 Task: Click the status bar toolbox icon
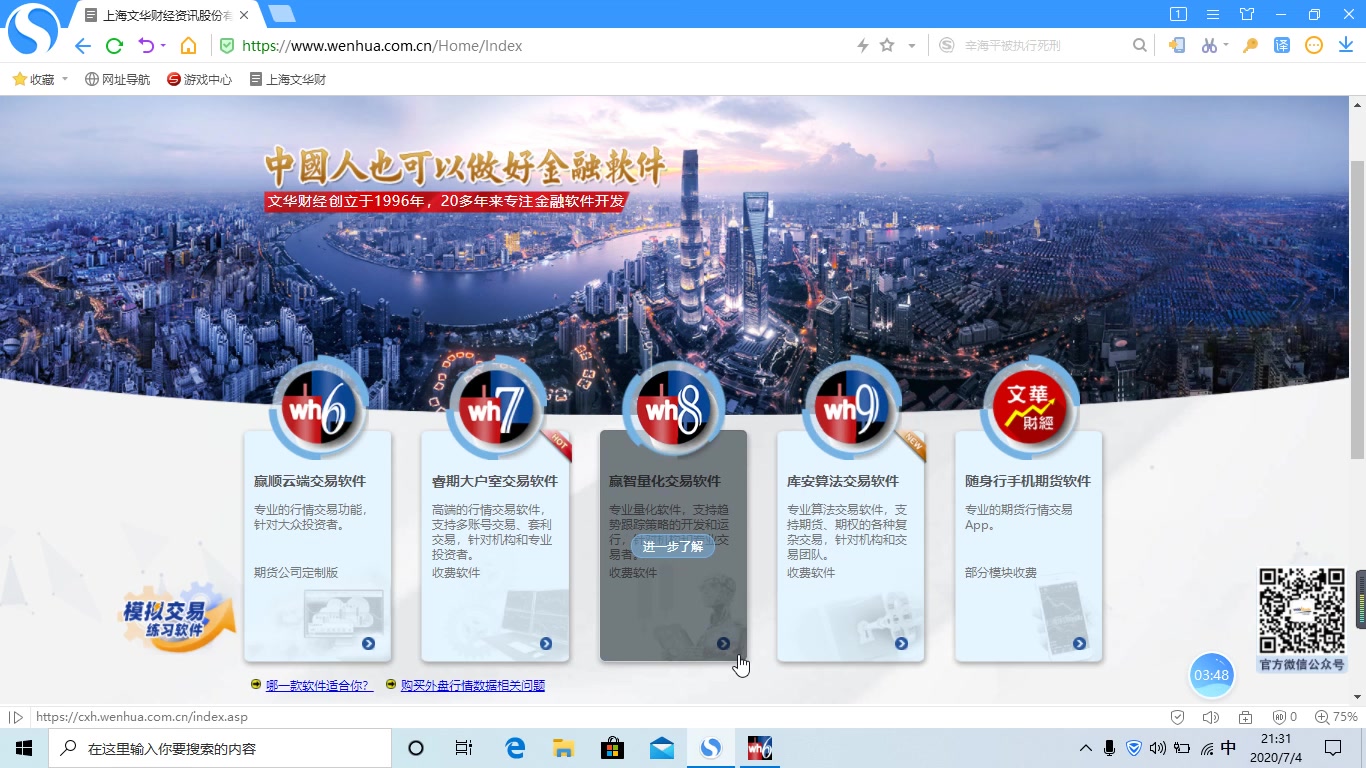(1245, 717)
